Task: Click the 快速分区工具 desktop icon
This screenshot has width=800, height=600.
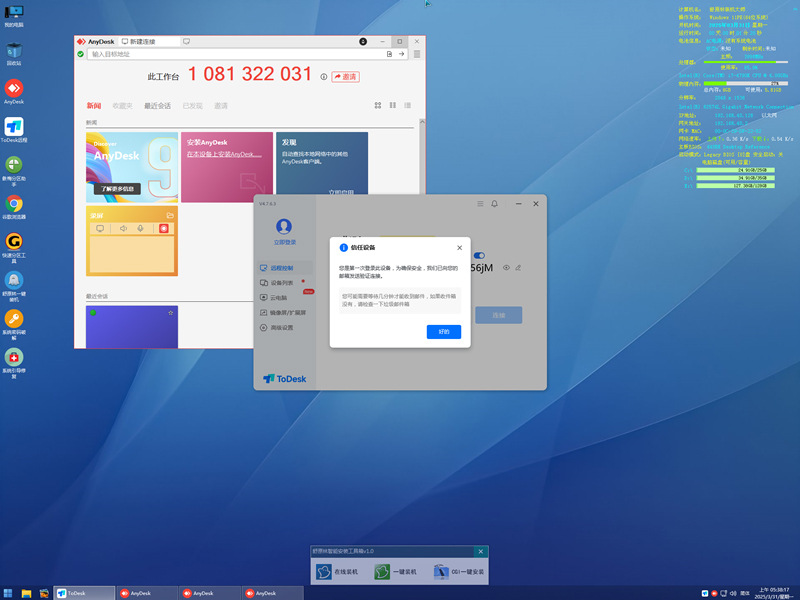Action: pyautogui.click(x=14, y=248)
